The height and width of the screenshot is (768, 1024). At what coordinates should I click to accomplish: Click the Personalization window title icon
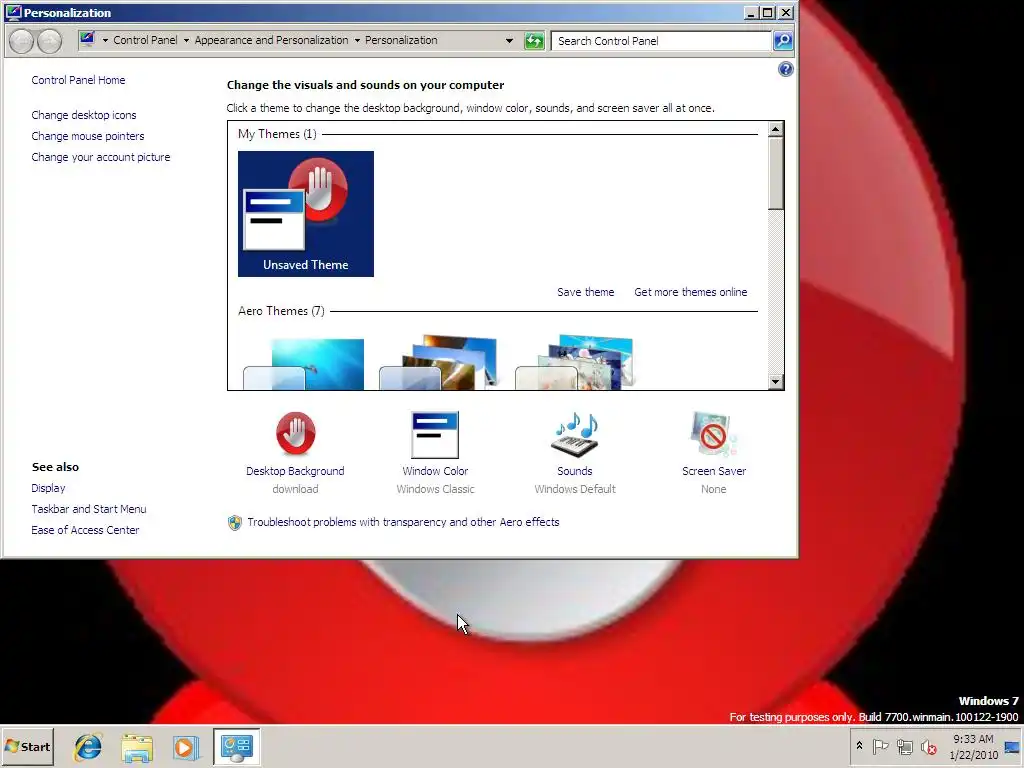(x=13, y=12)
